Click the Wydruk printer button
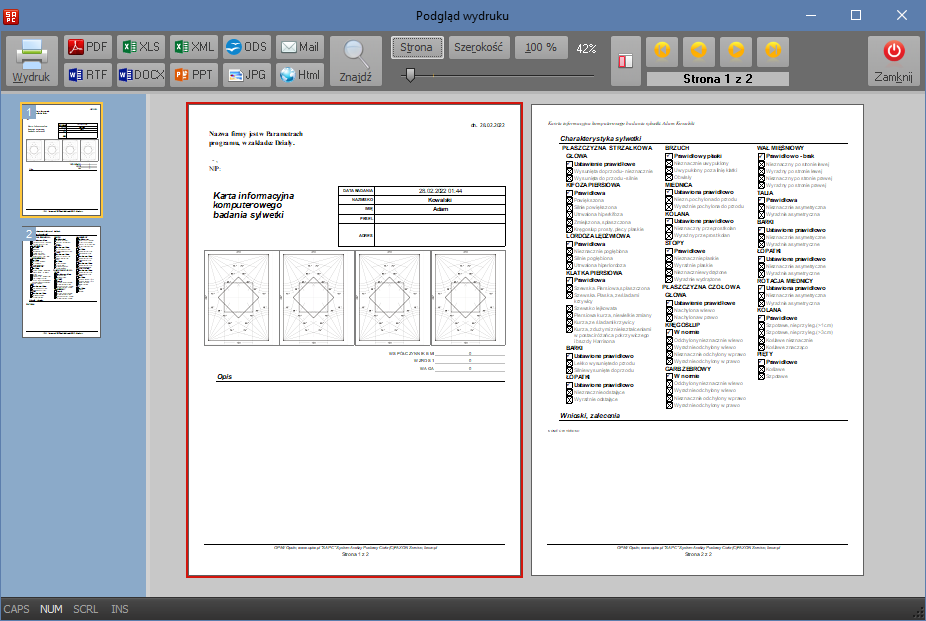This screenshot has height=621, width=926. (32, 60)
